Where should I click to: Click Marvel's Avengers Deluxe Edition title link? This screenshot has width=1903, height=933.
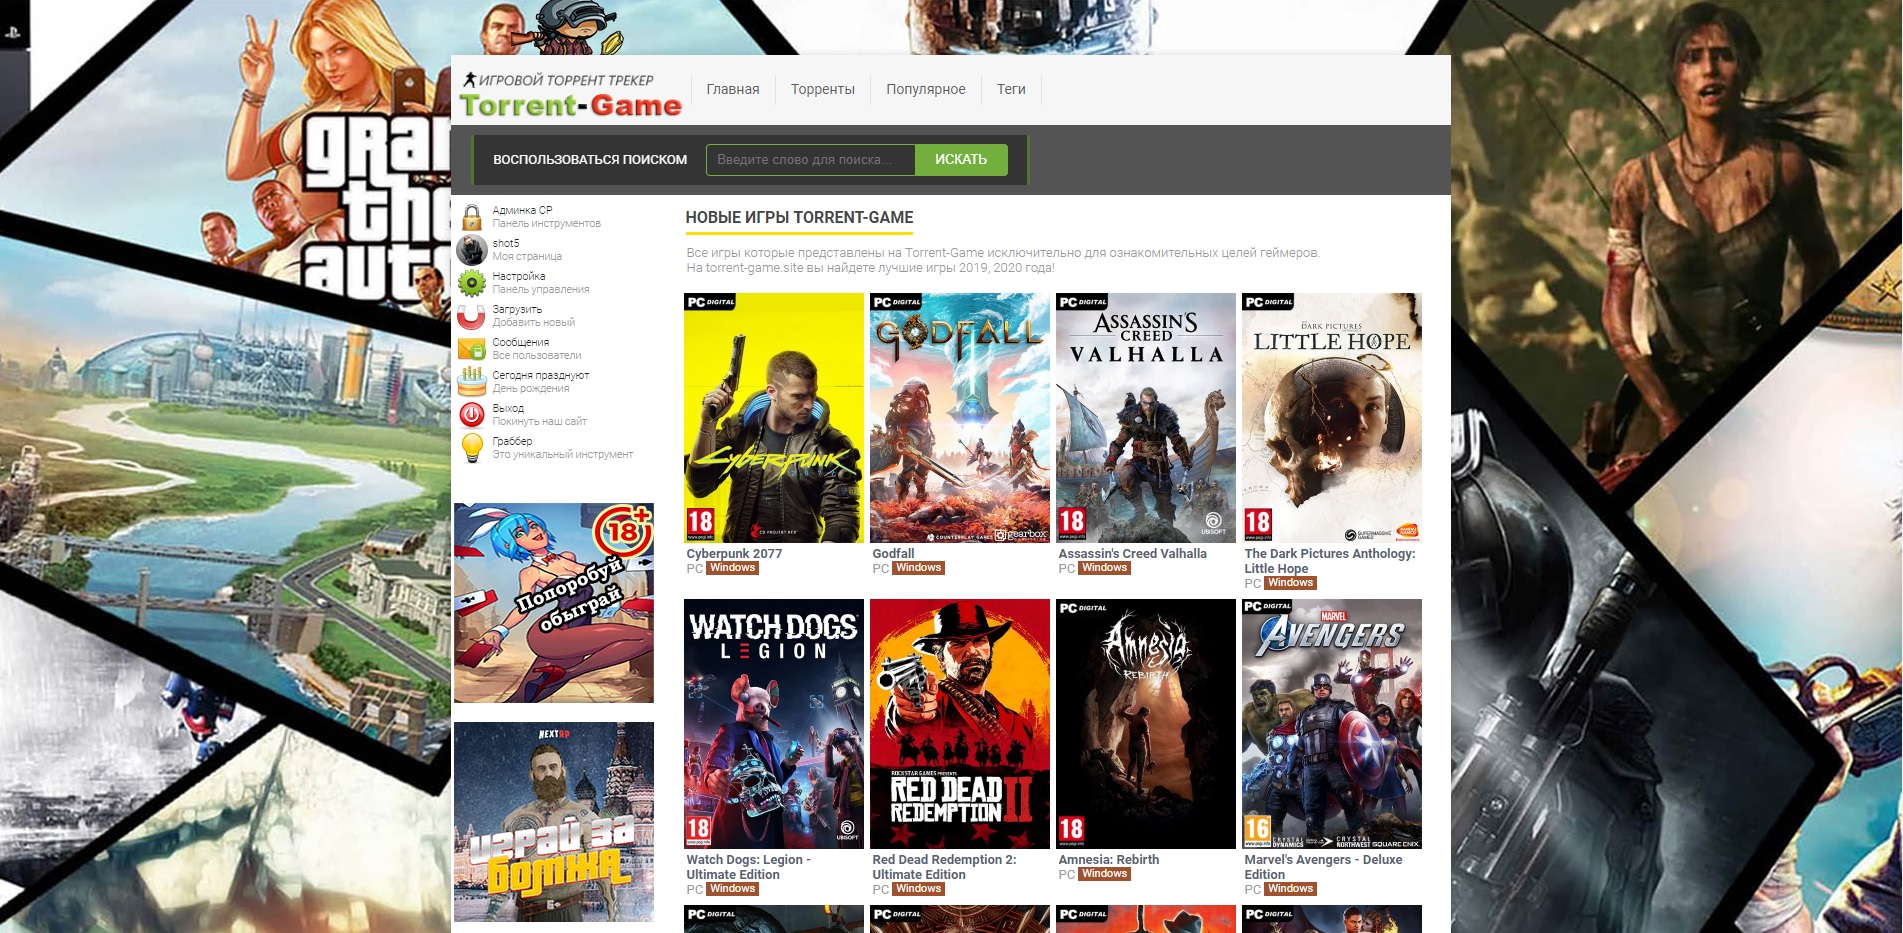click(x=1323, y=867)
